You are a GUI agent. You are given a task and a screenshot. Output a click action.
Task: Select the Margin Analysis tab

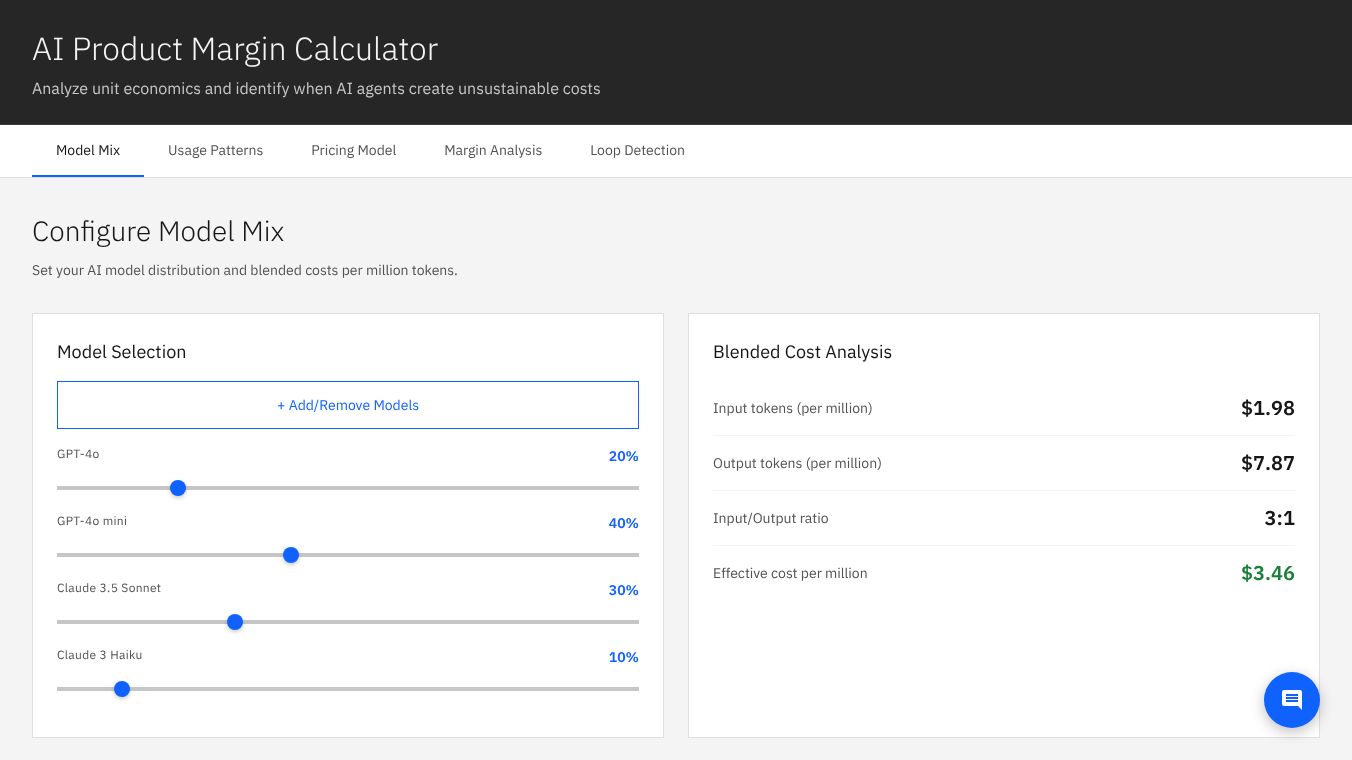tap(493, 151)
